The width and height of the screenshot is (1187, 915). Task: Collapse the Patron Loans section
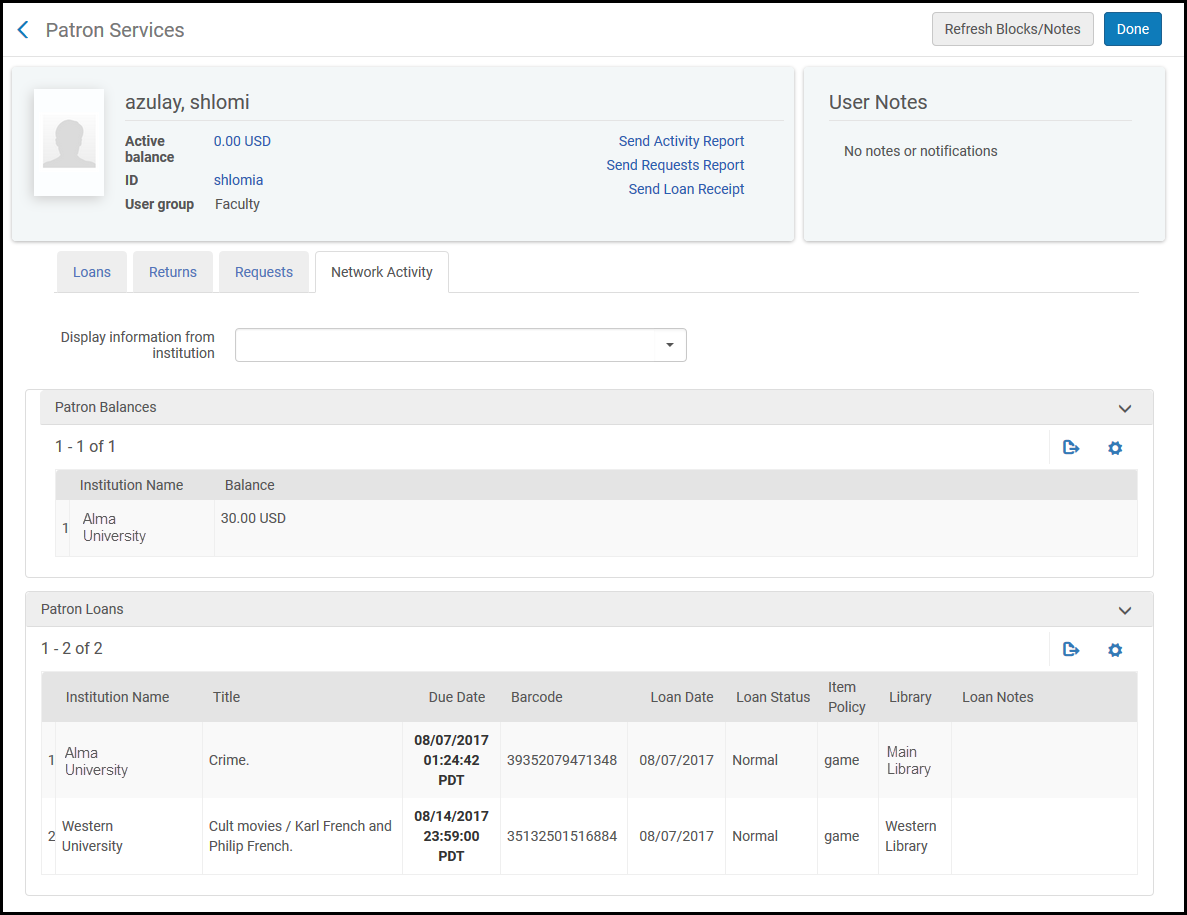(x=1125, y=610)
